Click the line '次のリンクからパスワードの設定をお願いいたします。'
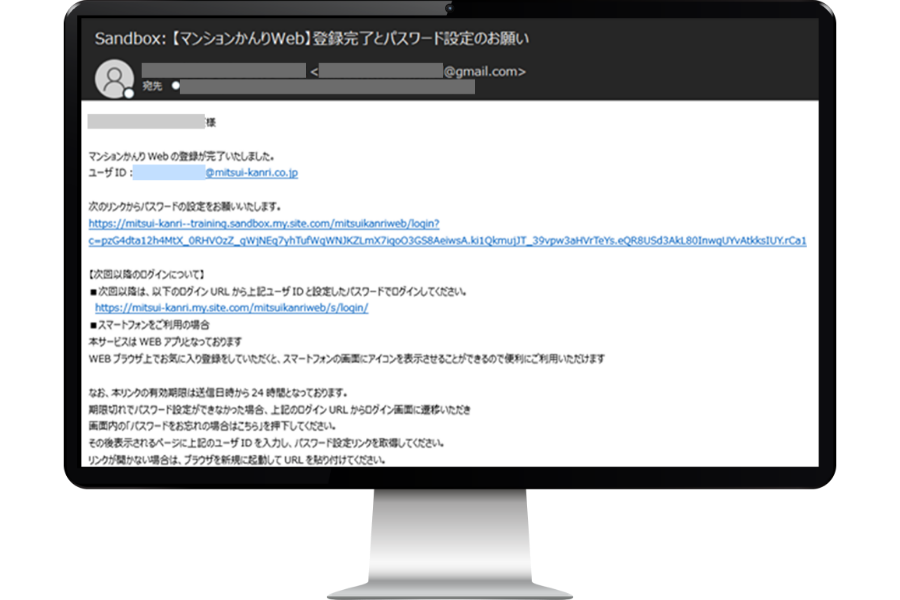900x600 pixels. 184,206
